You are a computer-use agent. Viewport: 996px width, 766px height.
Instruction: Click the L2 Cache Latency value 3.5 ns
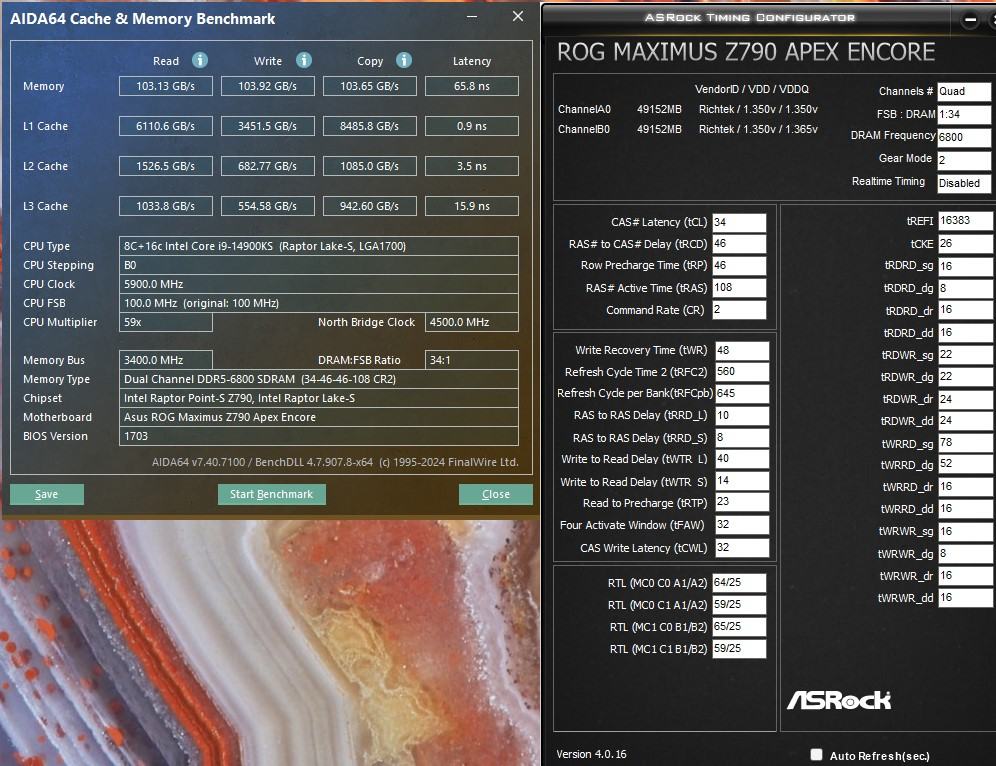click(x=472, y=166)
